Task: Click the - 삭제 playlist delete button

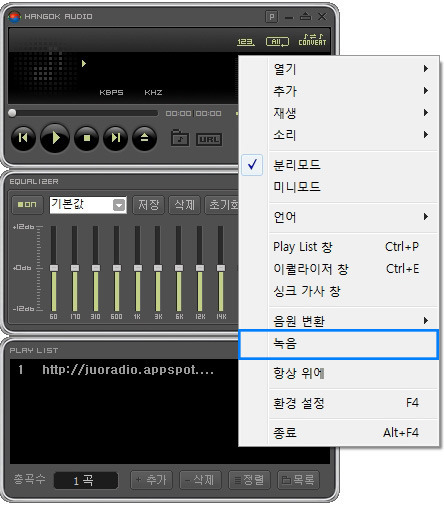Action: pos(200,480)
